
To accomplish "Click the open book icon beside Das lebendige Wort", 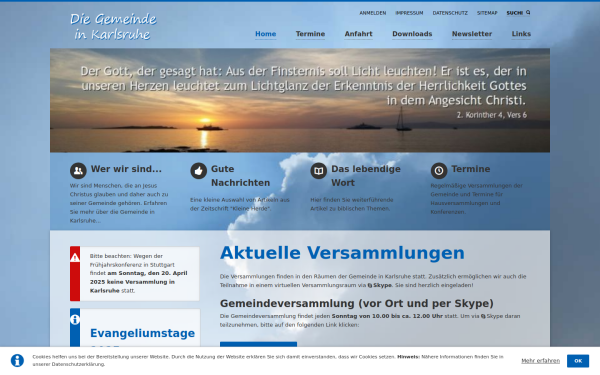I will pos(319,171).
